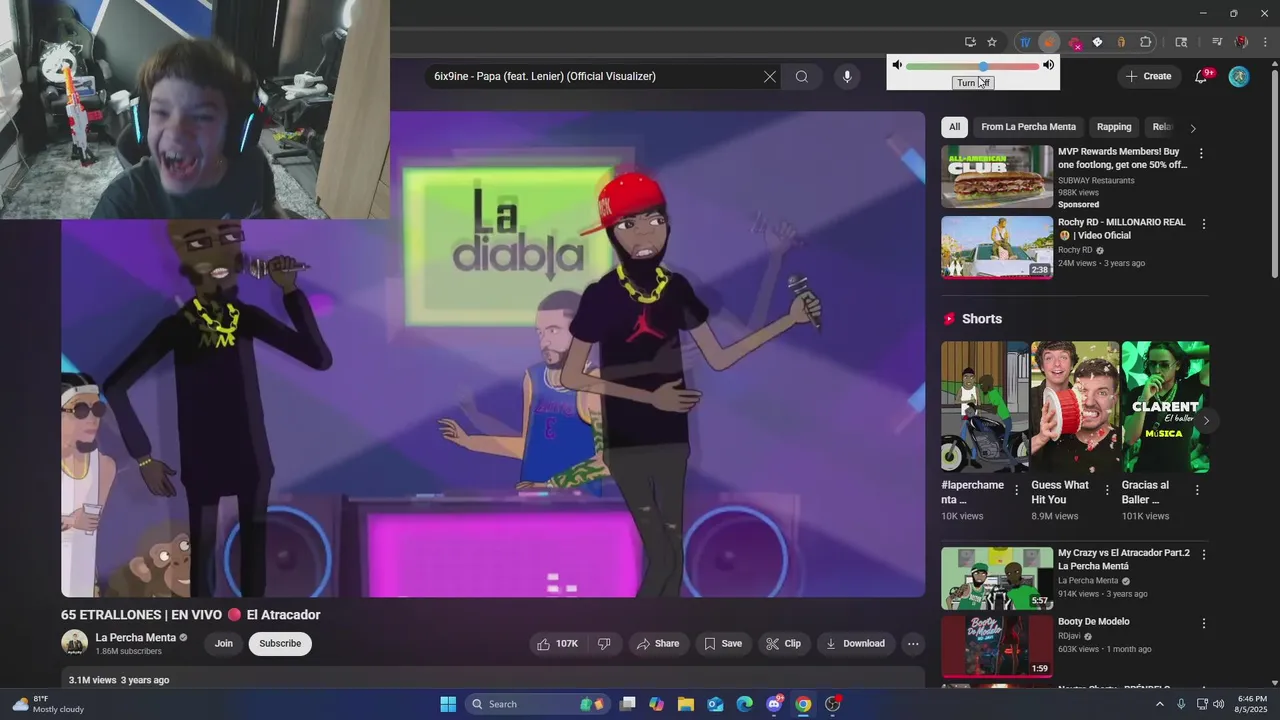Open Outlook from taskbar
The height and width of the screenshot is (720, 1280).
[715, 704]
